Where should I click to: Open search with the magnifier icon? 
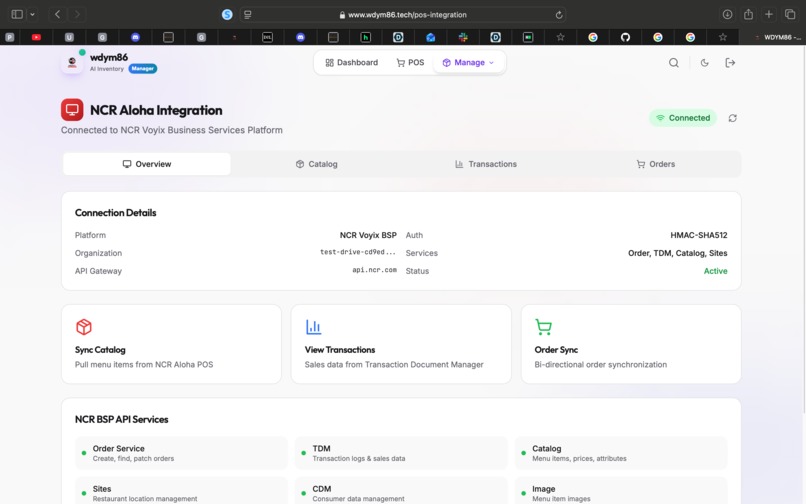tap(673, 63)
